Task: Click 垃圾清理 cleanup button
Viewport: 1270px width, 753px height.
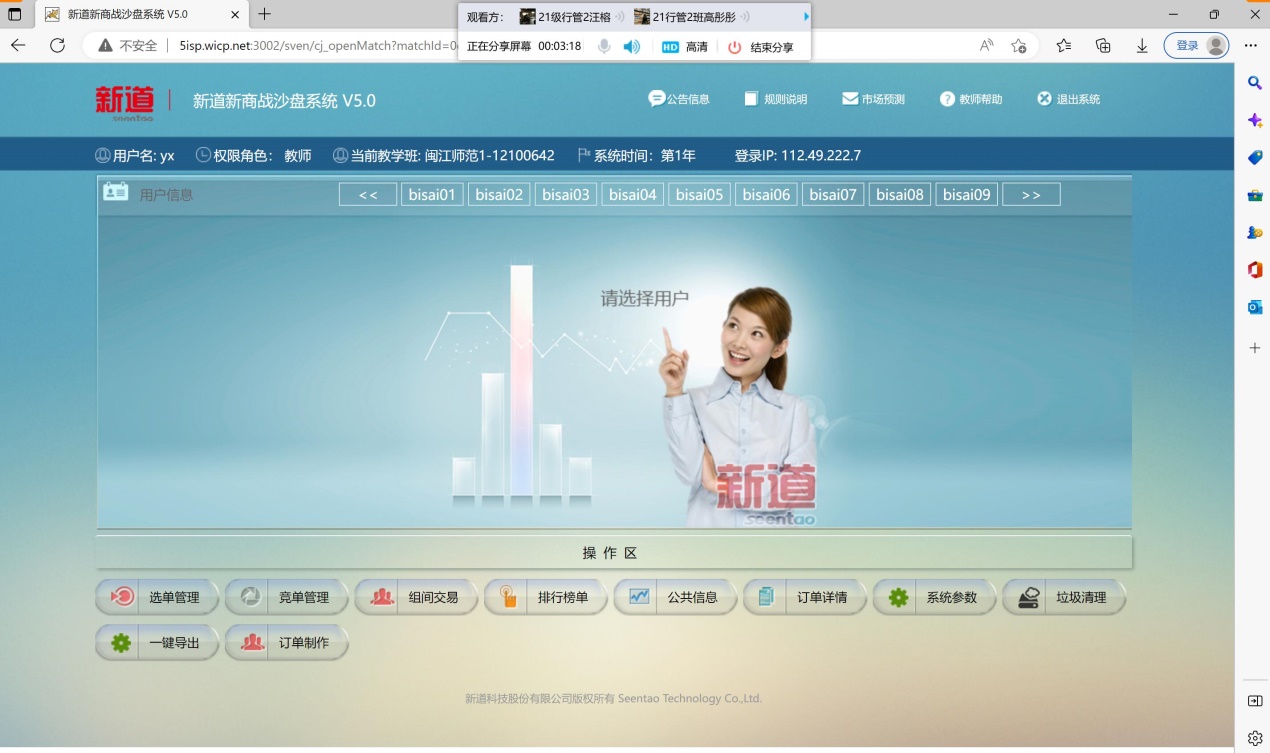Action: [x=1064, y=597]
